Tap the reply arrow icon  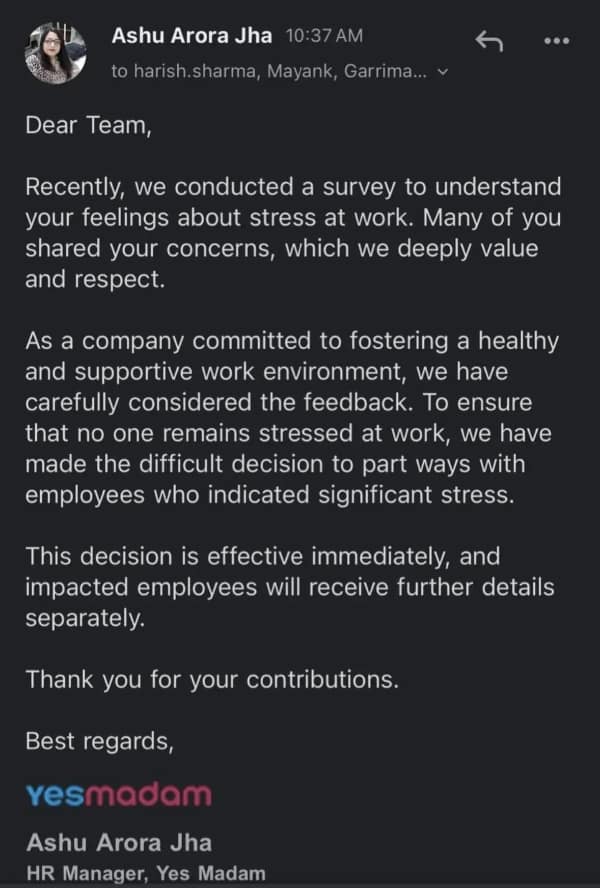click(x=489, y=41)
